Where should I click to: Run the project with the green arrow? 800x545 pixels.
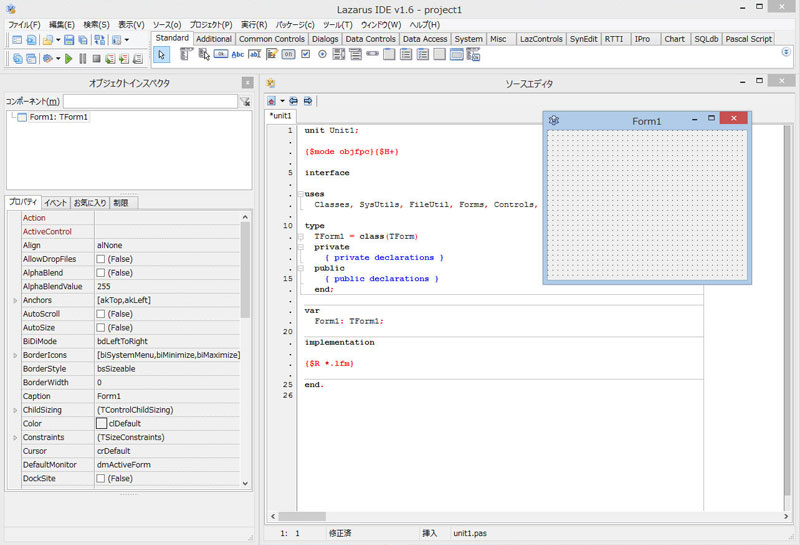(x=68, y=59)
